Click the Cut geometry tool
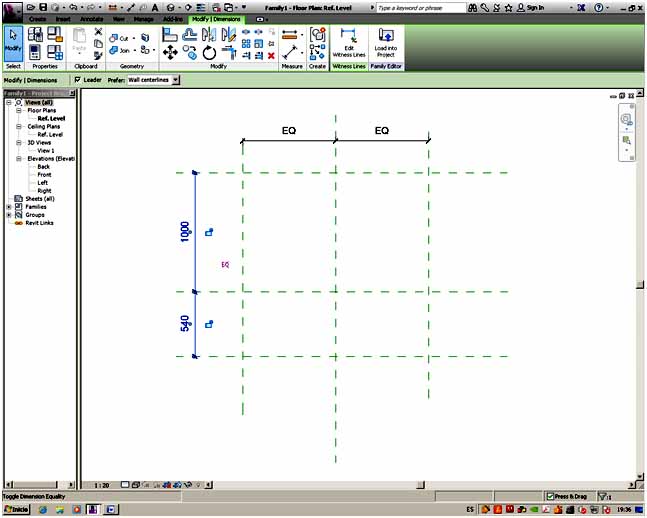 119,38
